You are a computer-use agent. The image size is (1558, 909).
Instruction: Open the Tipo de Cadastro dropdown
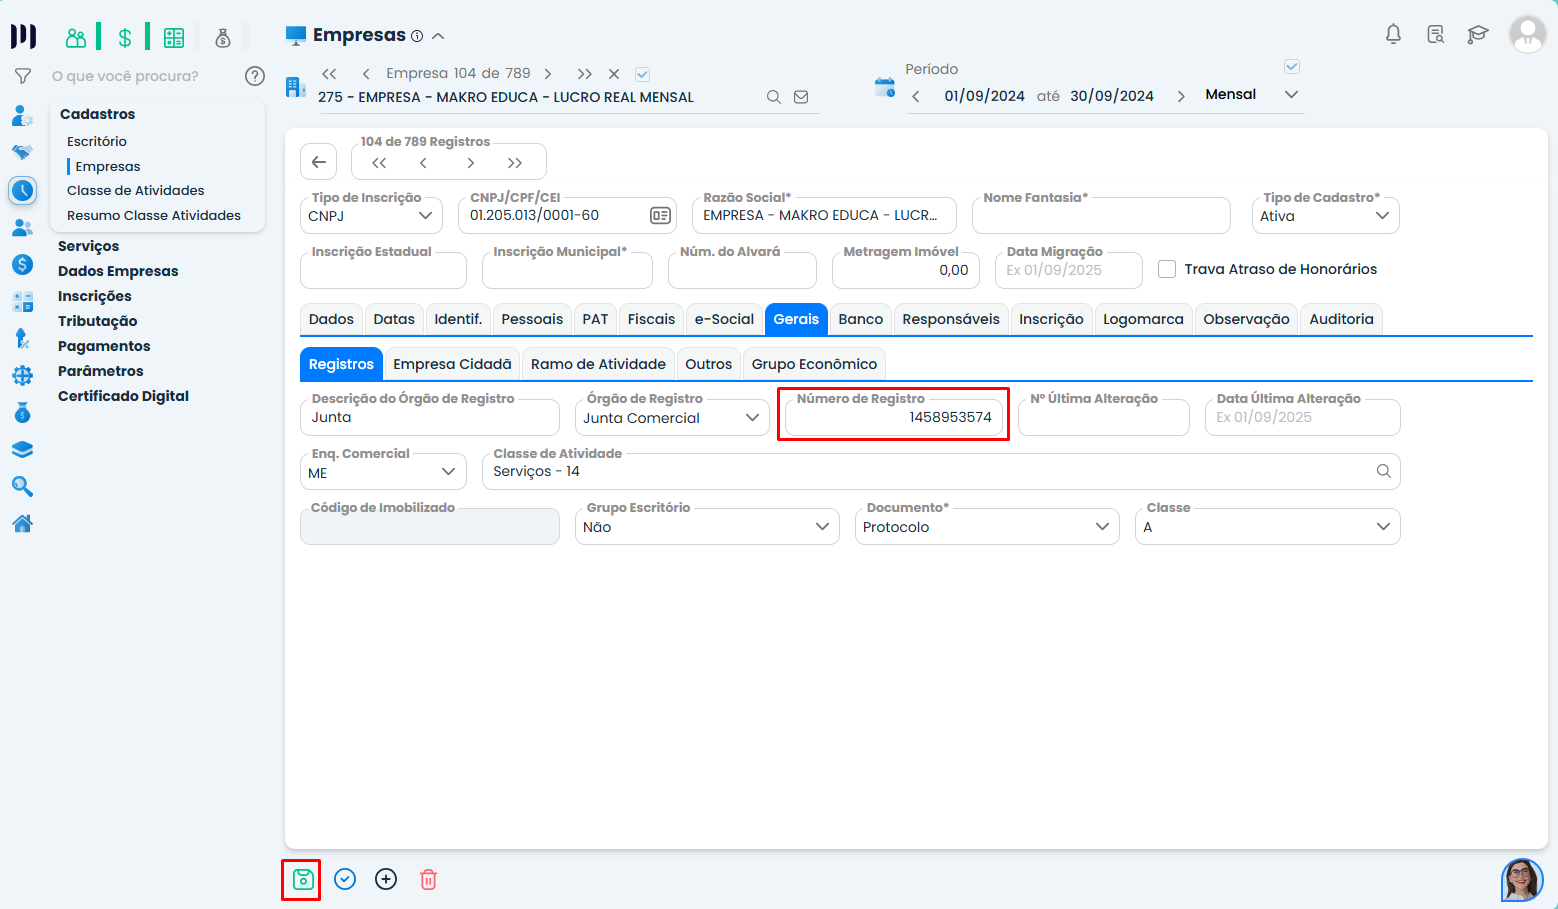(x=1325, y=216)
